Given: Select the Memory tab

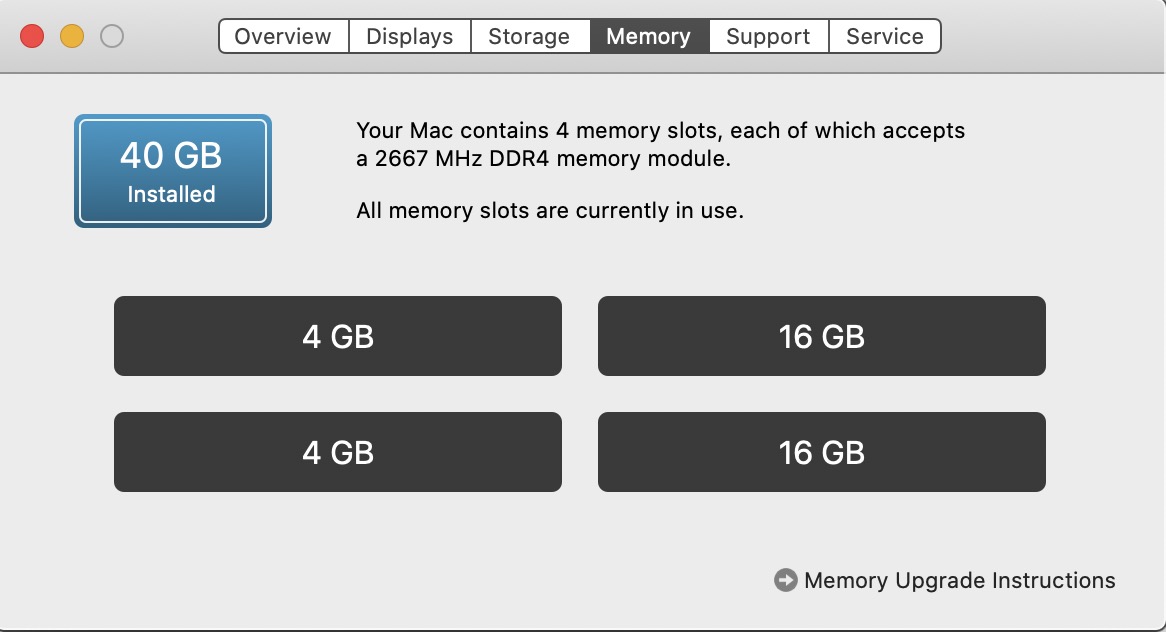Looking at the screenshot, I should coord(648,37).
